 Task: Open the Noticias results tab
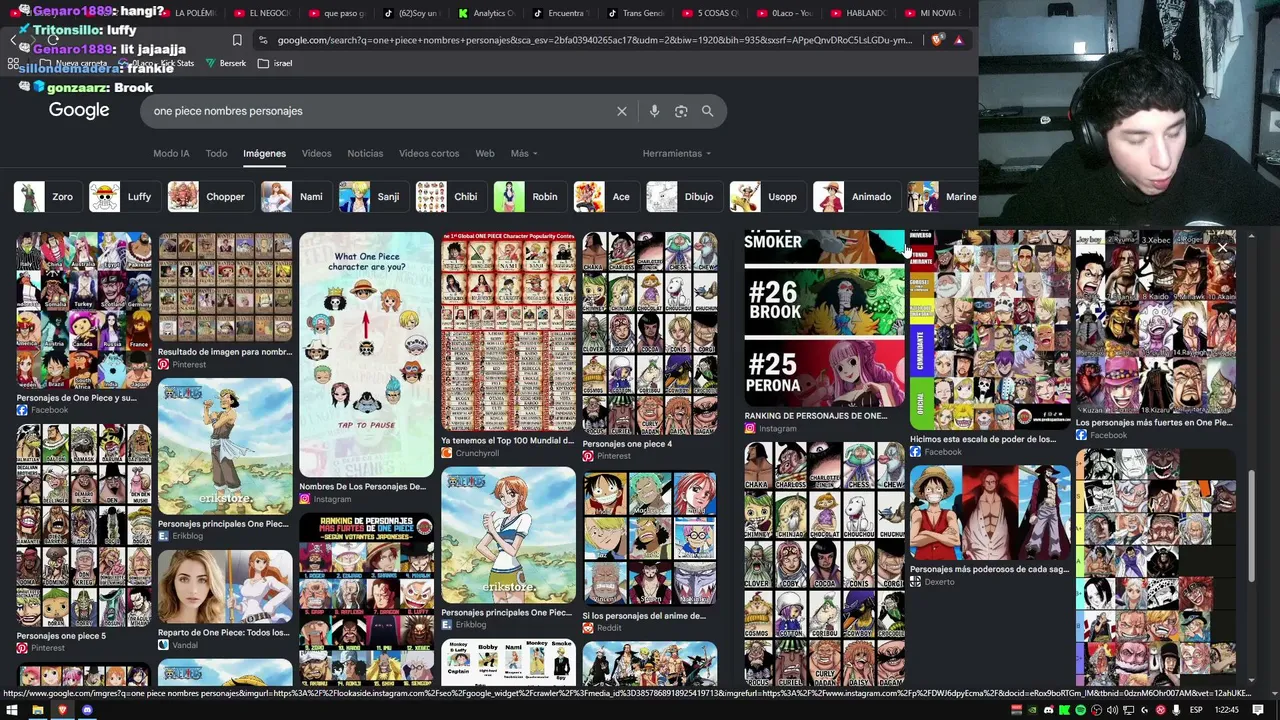[x=365, y=153]
